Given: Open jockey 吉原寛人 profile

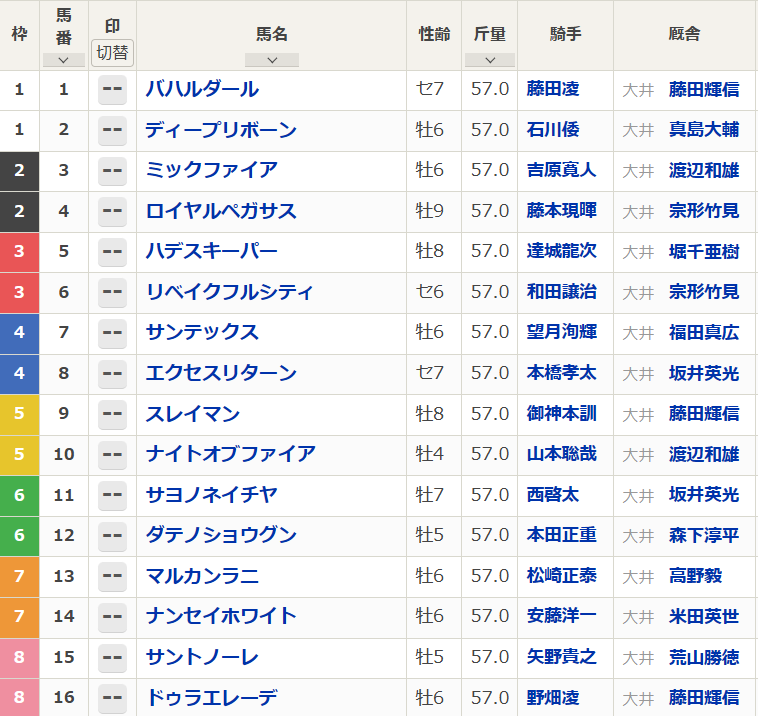Looking at the screenshot, I should point(562,170).
